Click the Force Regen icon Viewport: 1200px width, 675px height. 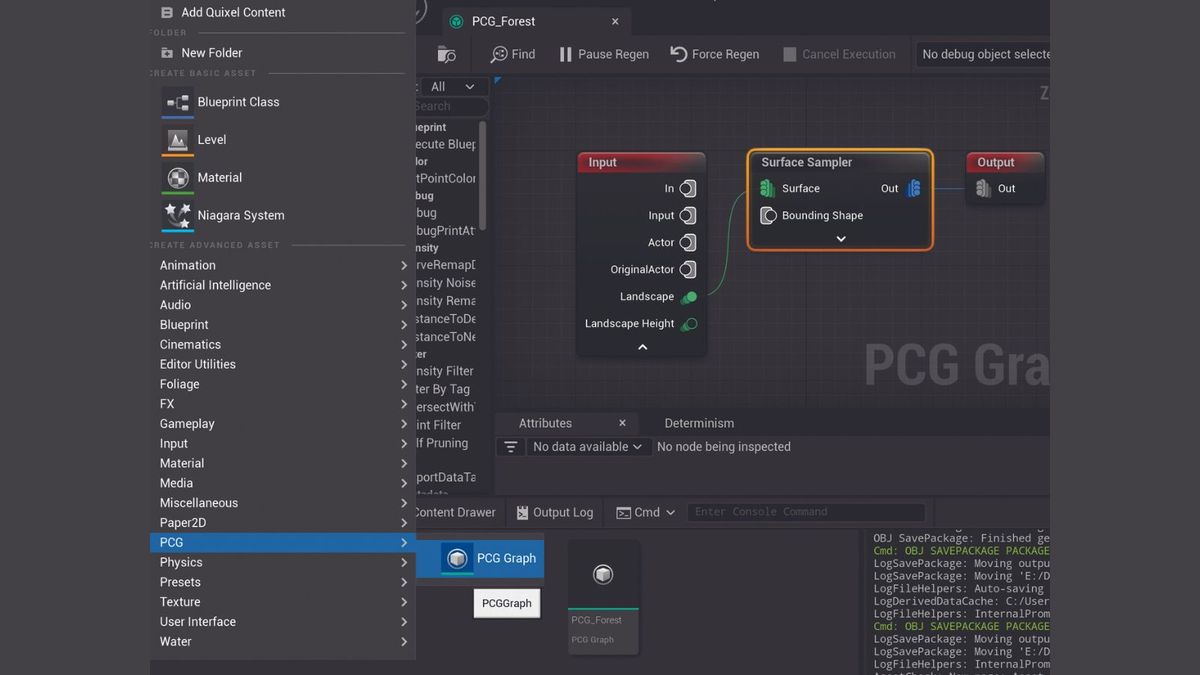coord(680,54)
